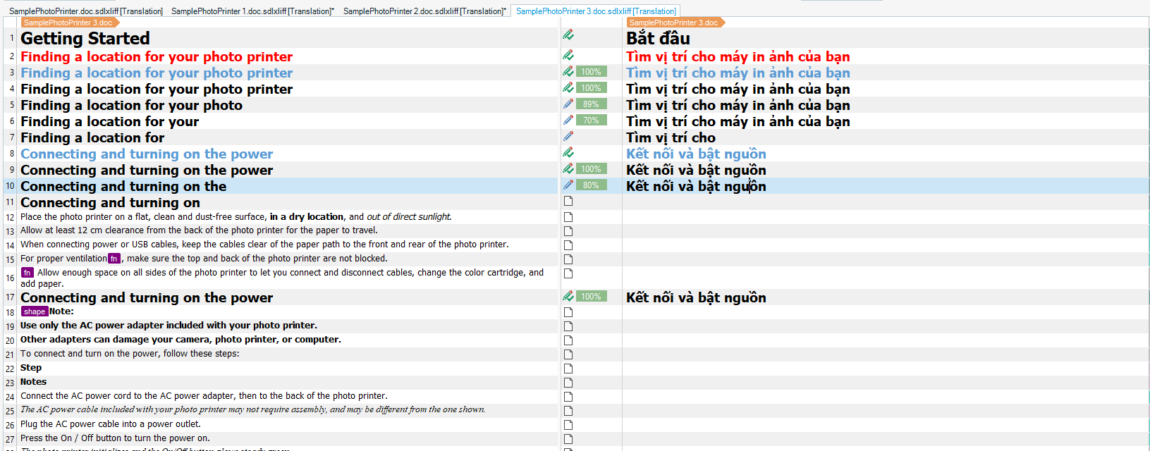This screenshot has height=451, width=1150.
Task: Switch to SamplePhotoPrinter.doc.sdlxliff tab
Action: pos(85,12)
